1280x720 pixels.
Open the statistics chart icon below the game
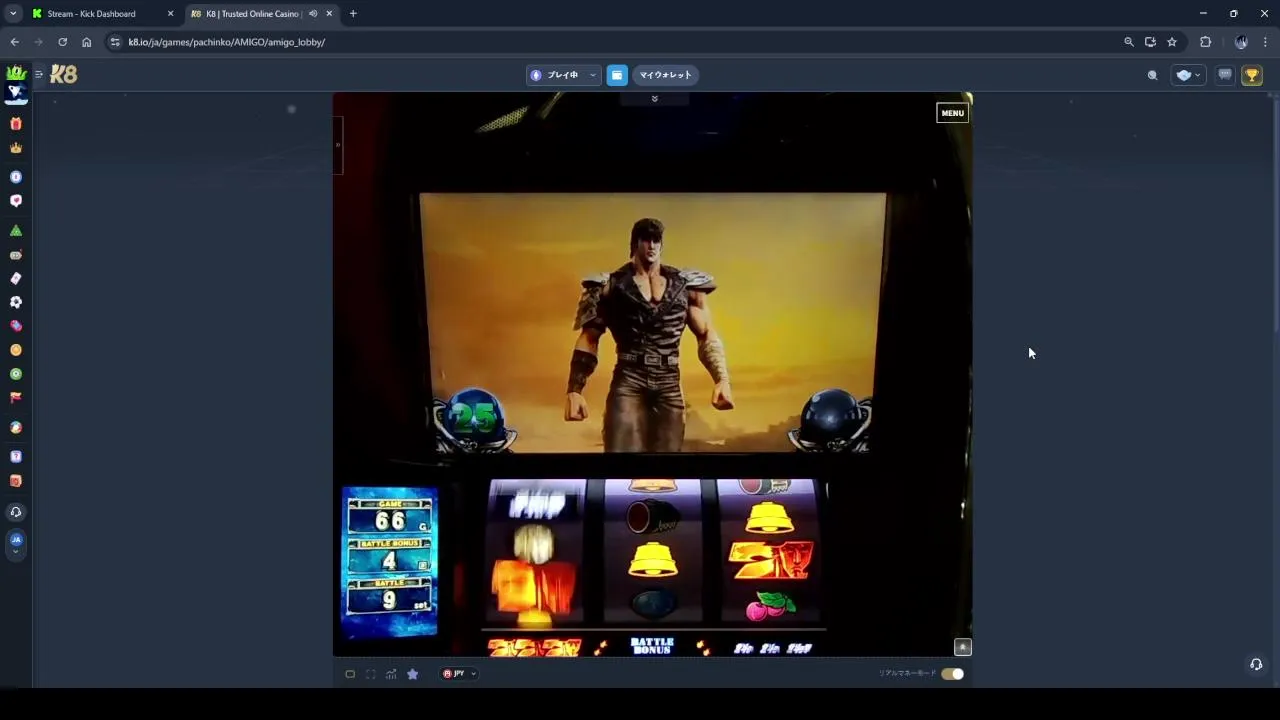(391, 674)
